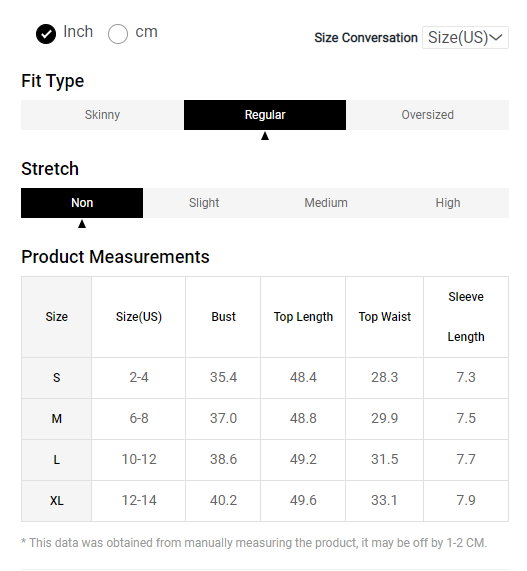This screenshot has height=571, width=527.
Task: Select the Inch unit radio button
Action: [46, 34]
